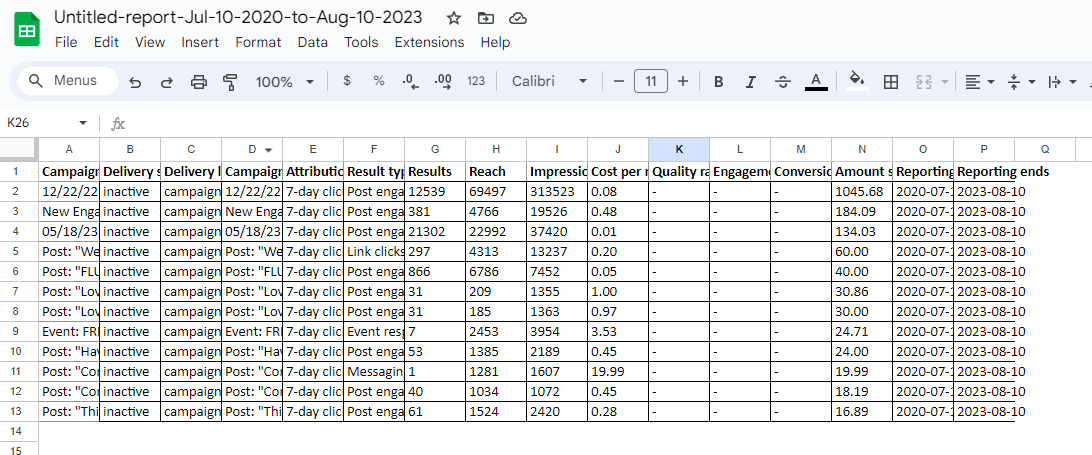The width and height of the screenshot is (1092, 455).
Task: Open the horizontal align dropdown
Action: point(979,81)
